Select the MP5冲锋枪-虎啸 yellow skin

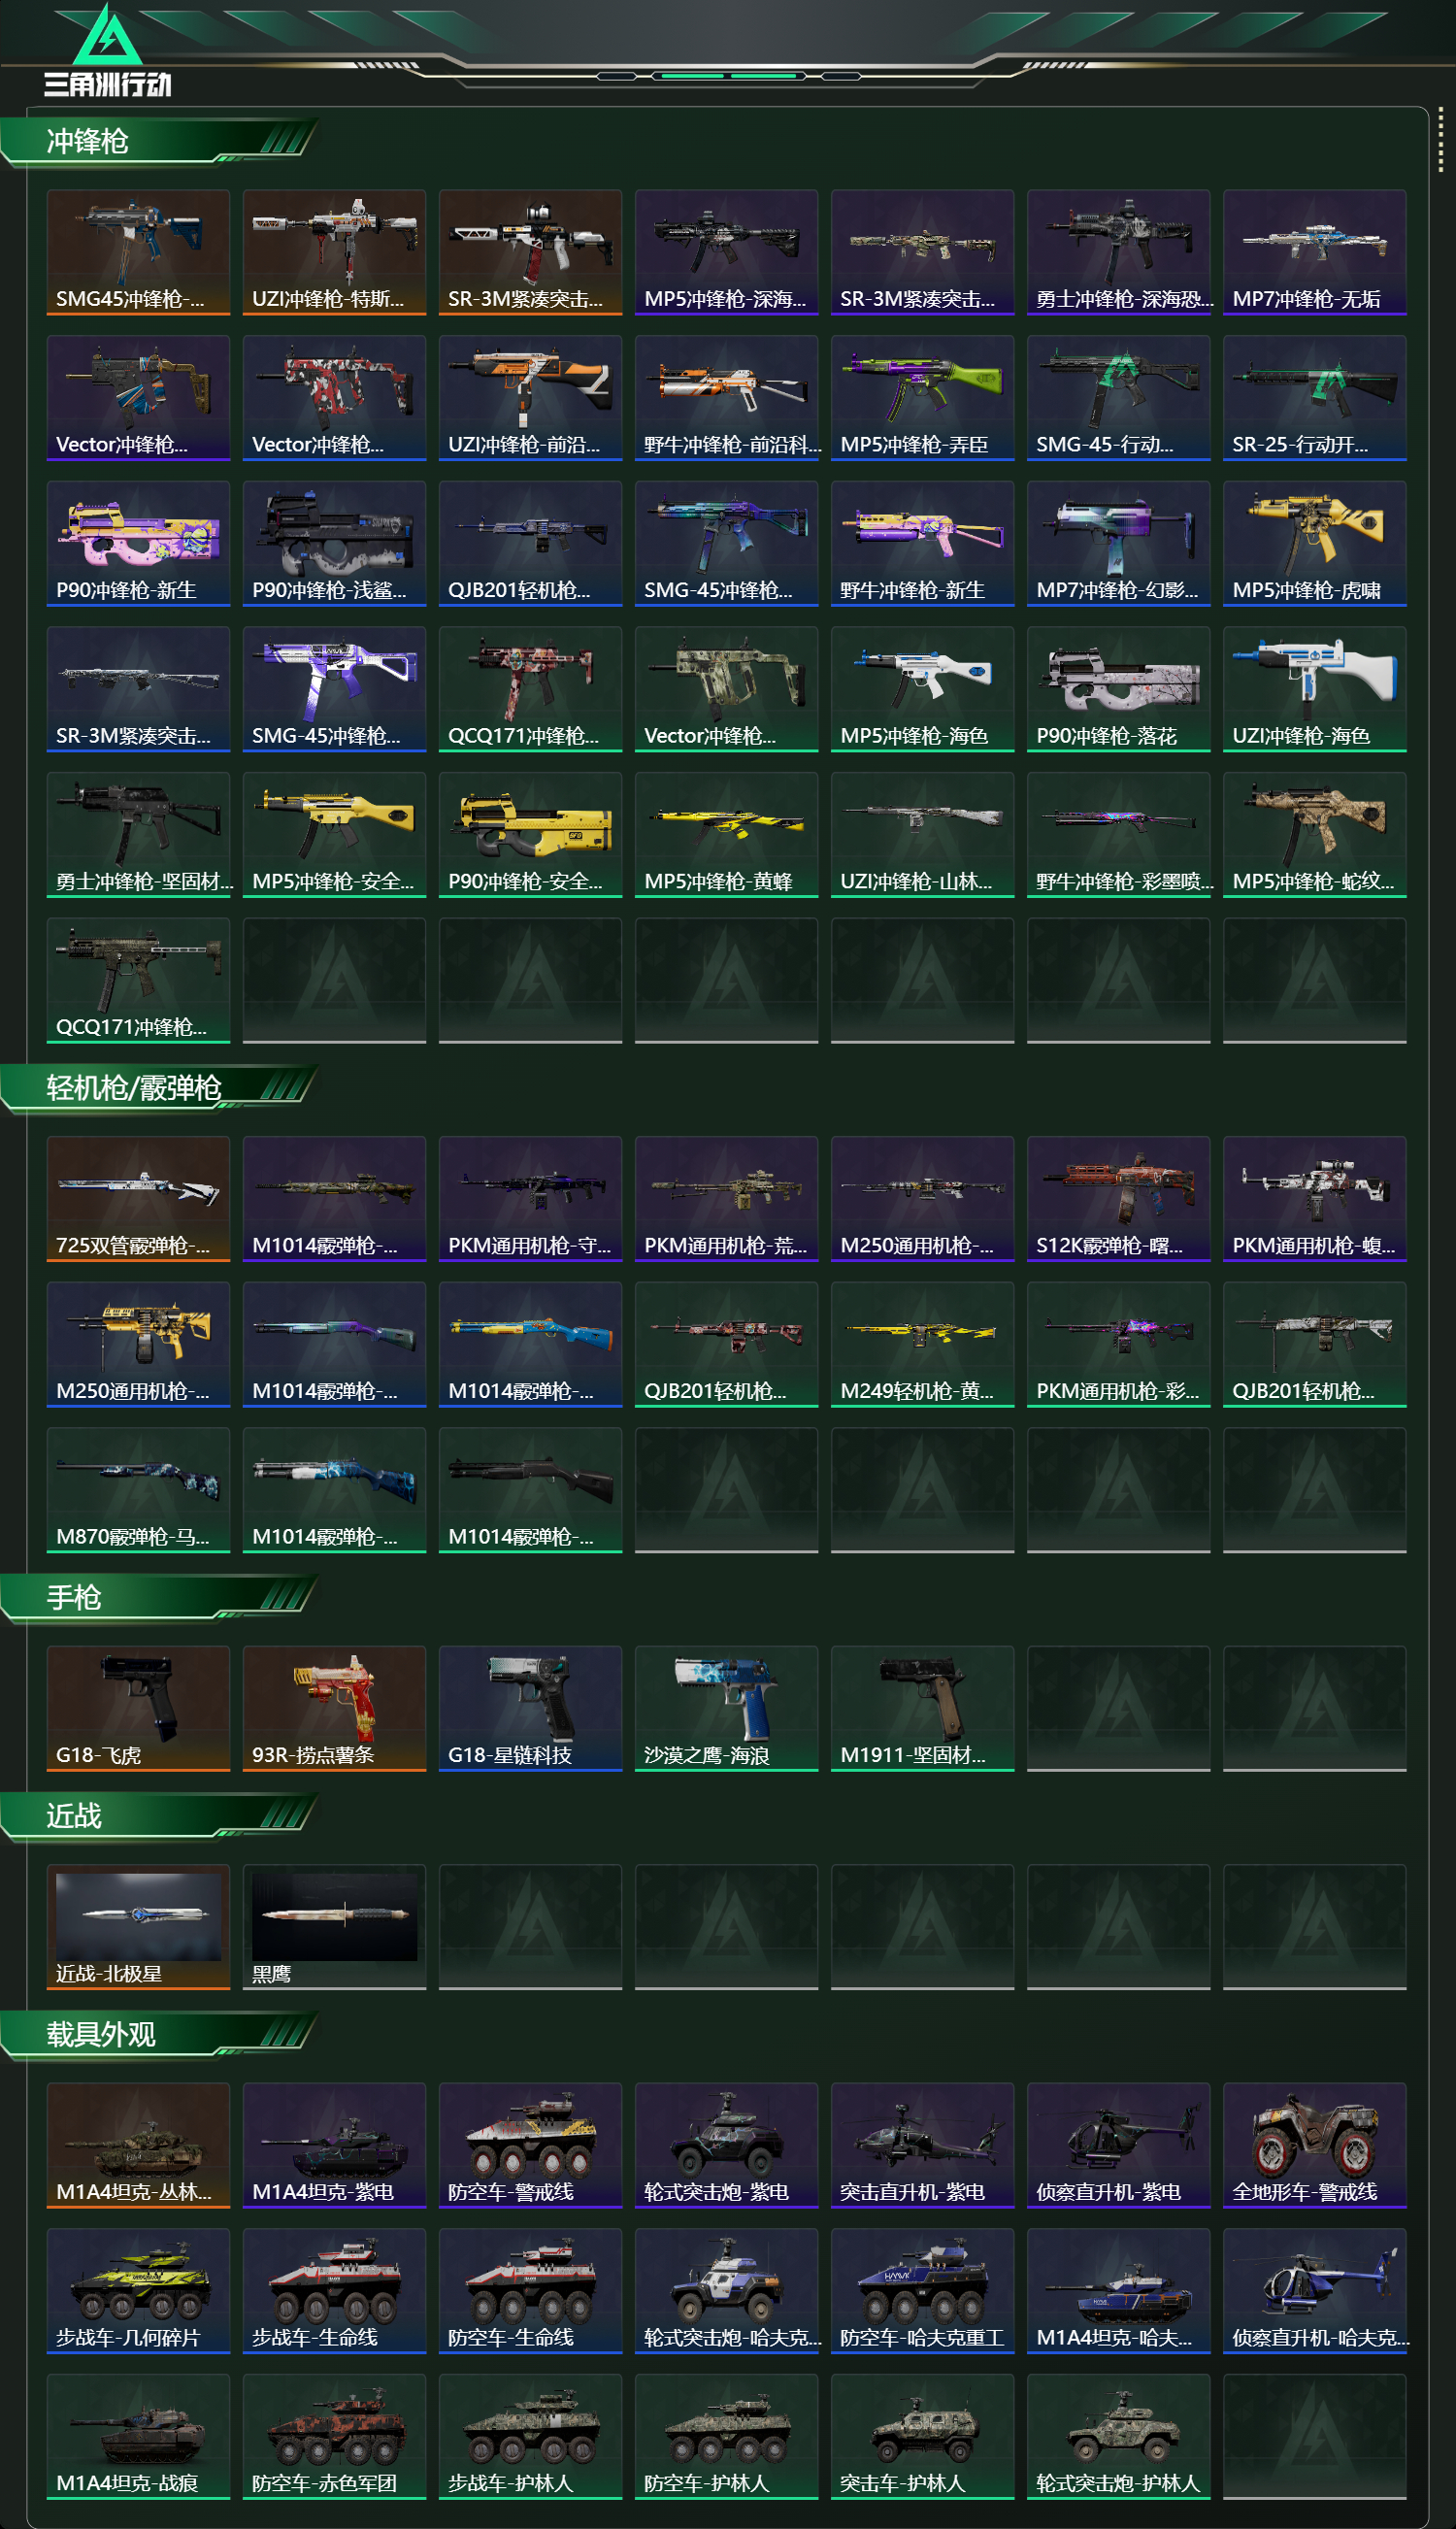[1314, 543]
